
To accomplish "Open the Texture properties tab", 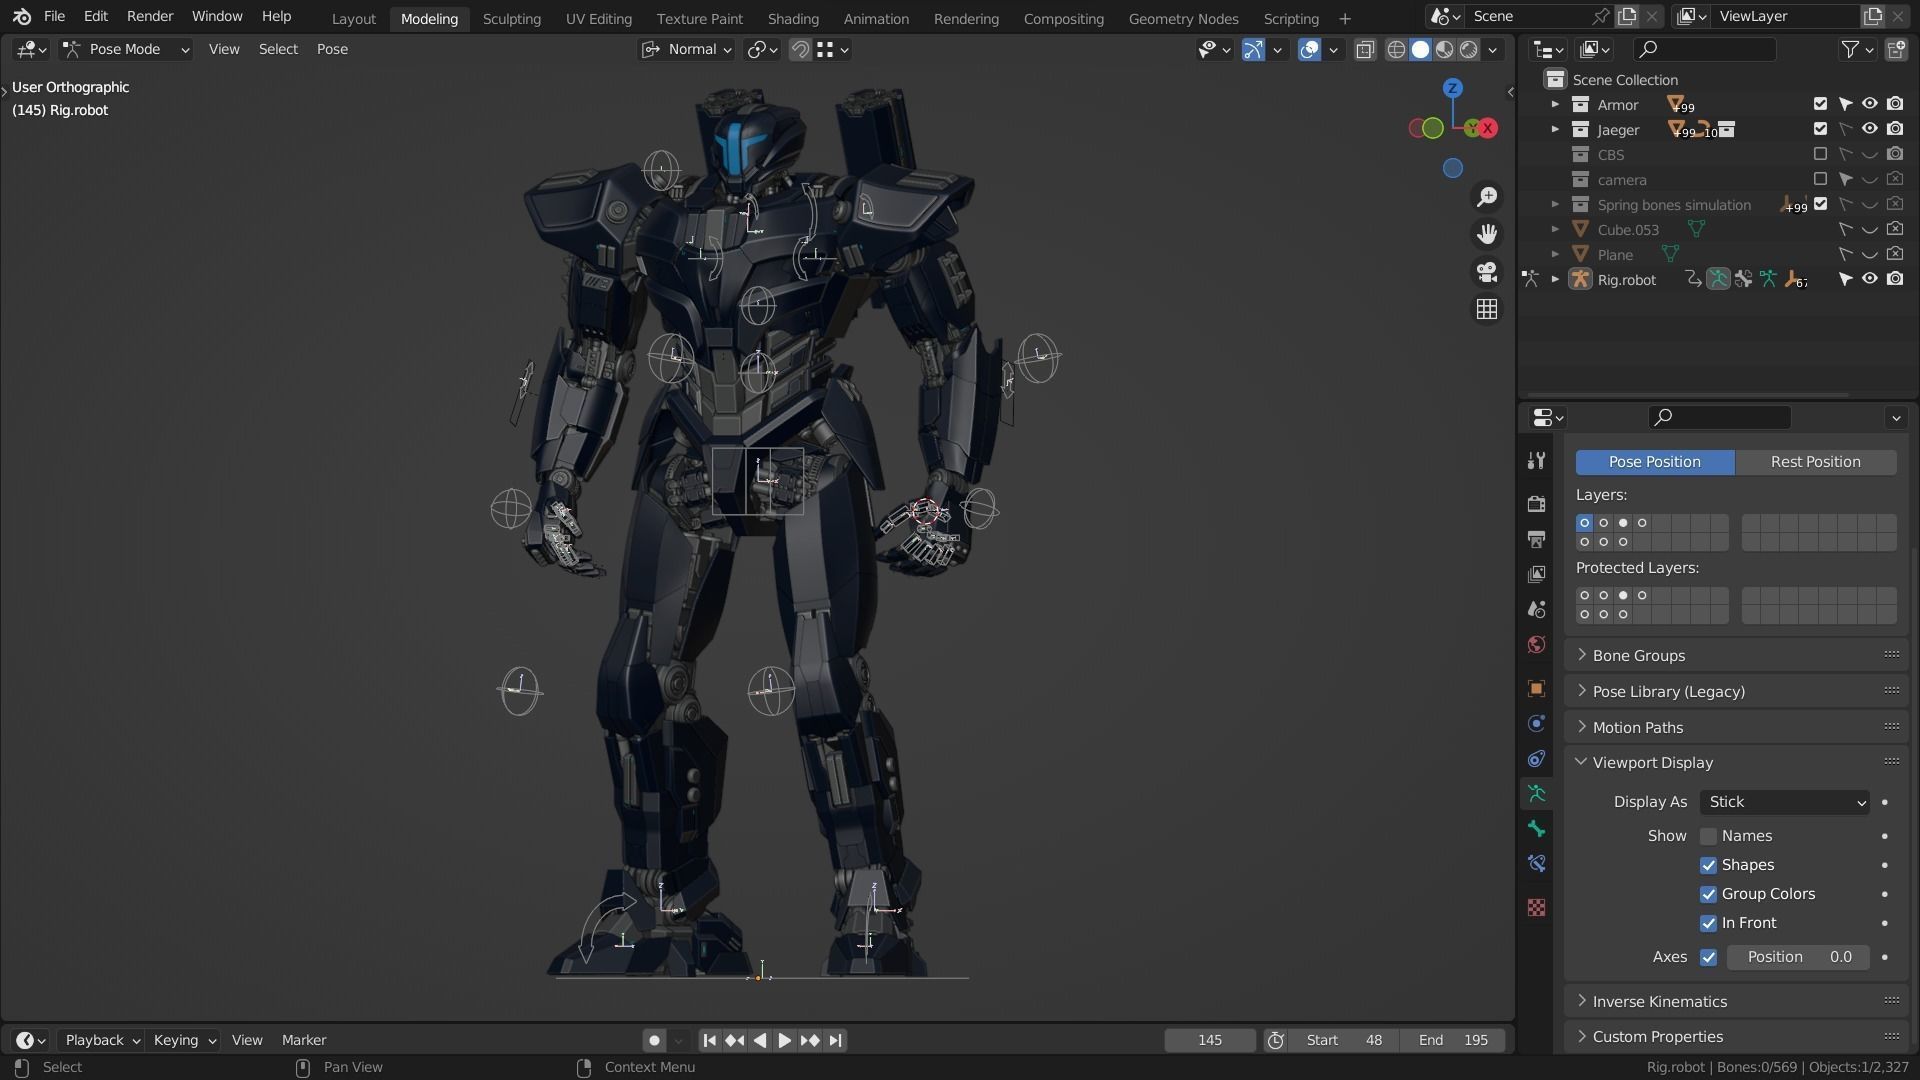I will tap(1537, 908).
